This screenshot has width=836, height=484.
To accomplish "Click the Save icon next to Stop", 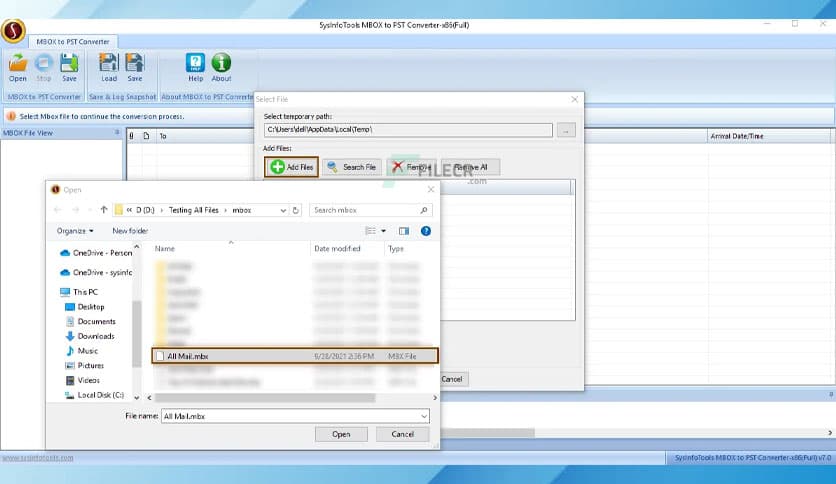I will (69, 67).
